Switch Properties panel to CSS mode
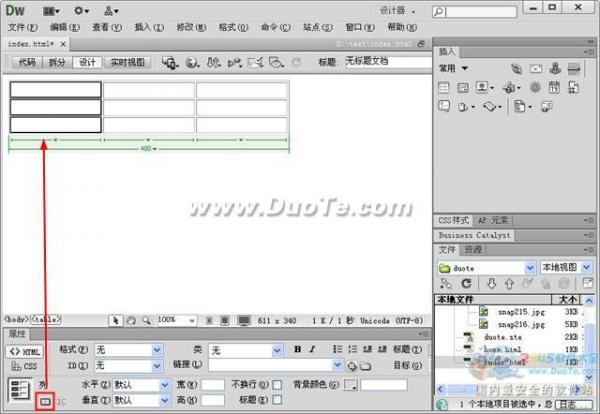 (x=24, y=366)
